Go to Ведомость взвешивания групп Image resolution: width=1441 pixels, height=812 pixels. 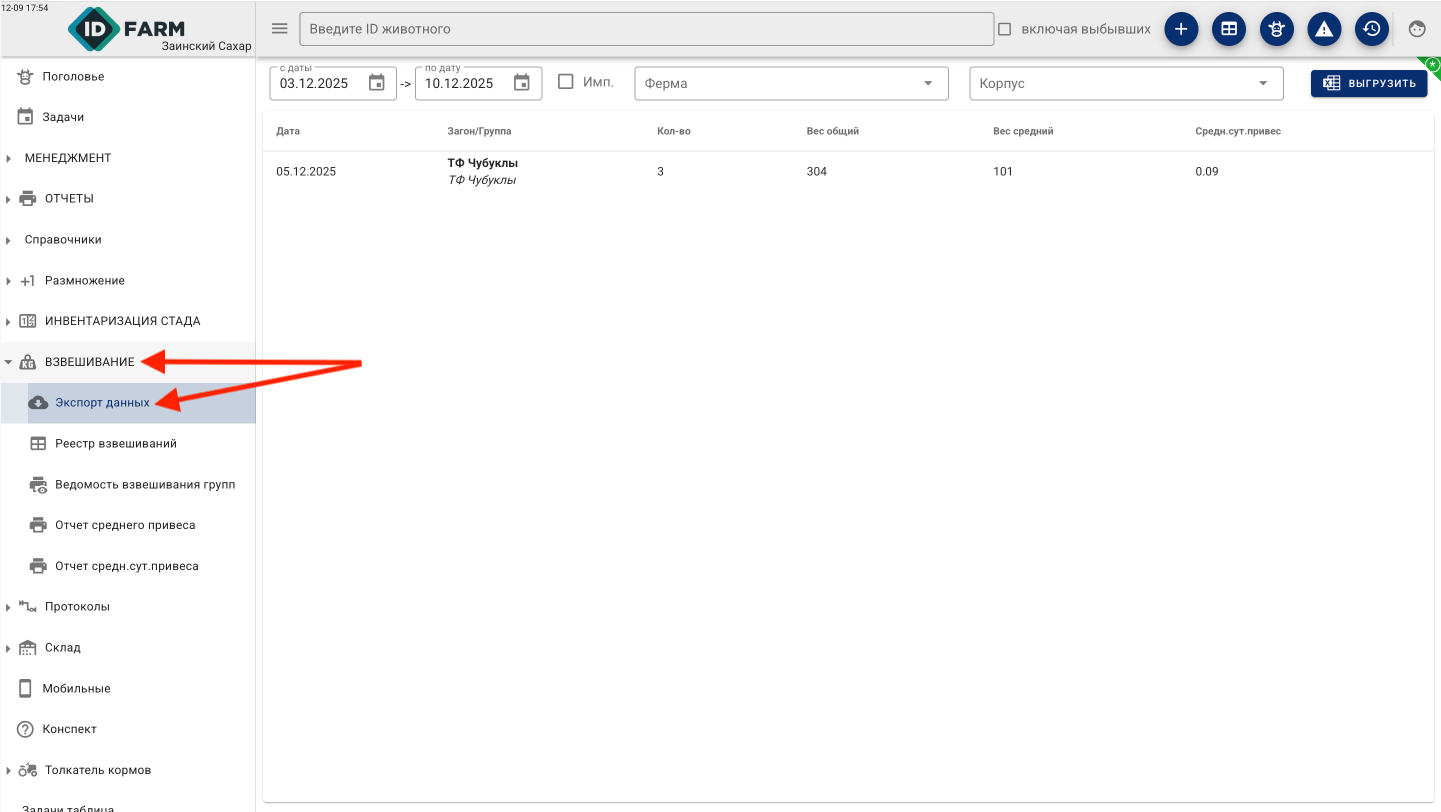point(128,485)
